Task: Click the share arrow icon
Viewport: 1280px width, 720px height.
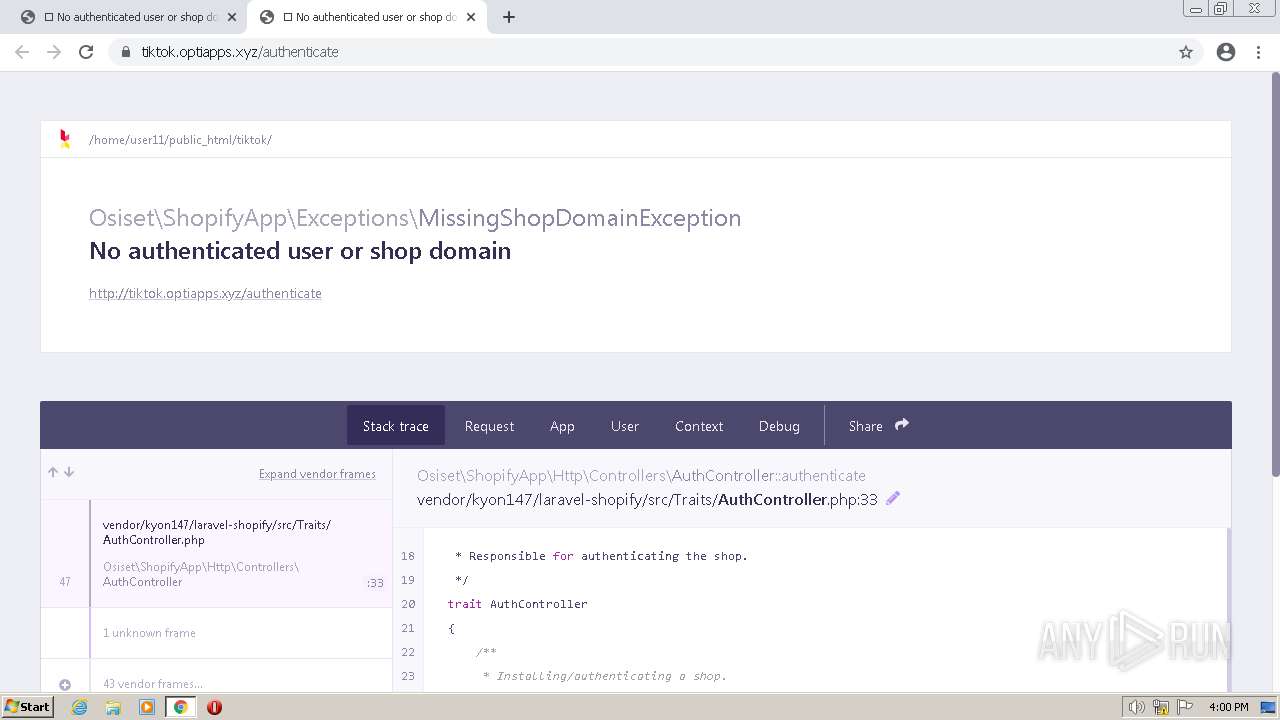Action: tap(902, 424)
